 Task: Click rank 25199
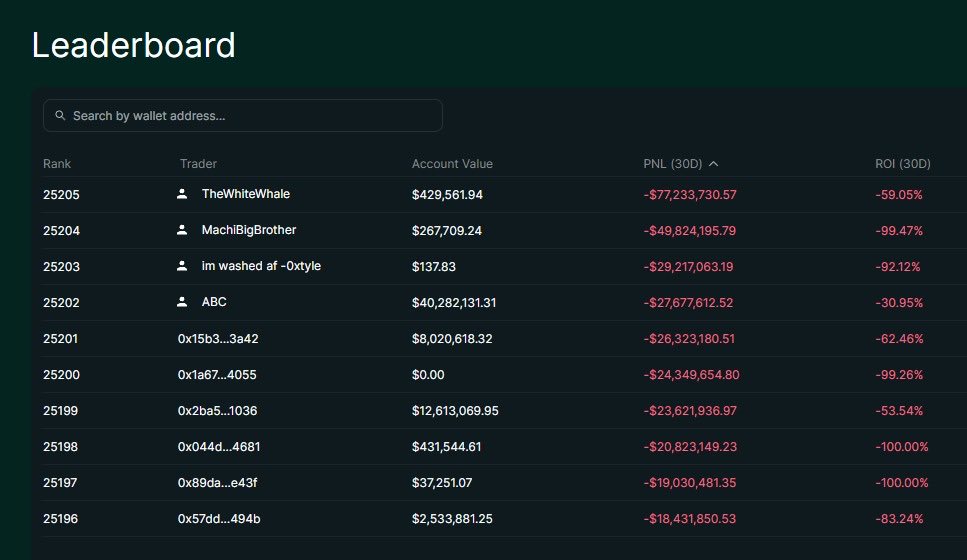point(60,410)
